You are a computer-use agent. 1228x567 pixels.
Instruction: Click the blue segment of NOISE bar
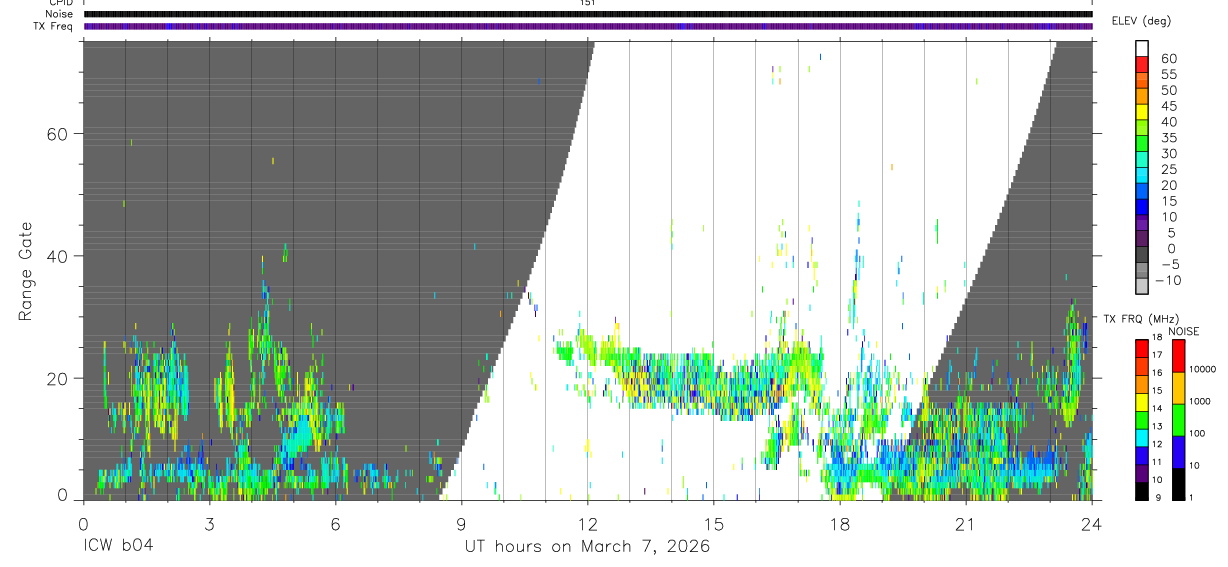(1178, 451)
